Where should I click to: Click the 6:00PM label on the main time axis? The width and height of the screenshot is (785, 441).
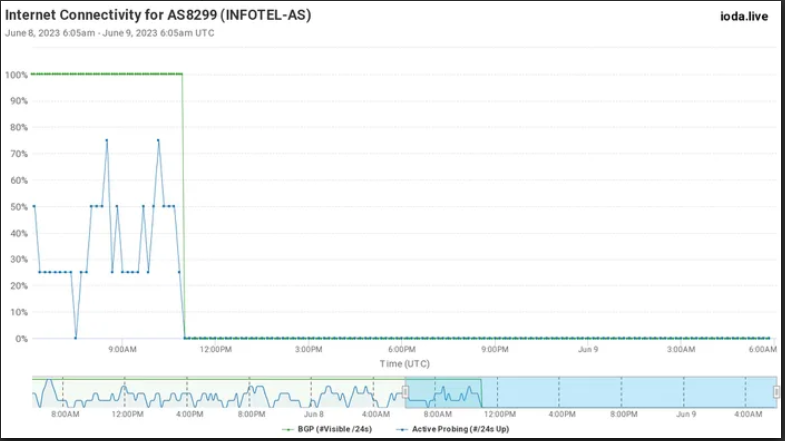402,349
